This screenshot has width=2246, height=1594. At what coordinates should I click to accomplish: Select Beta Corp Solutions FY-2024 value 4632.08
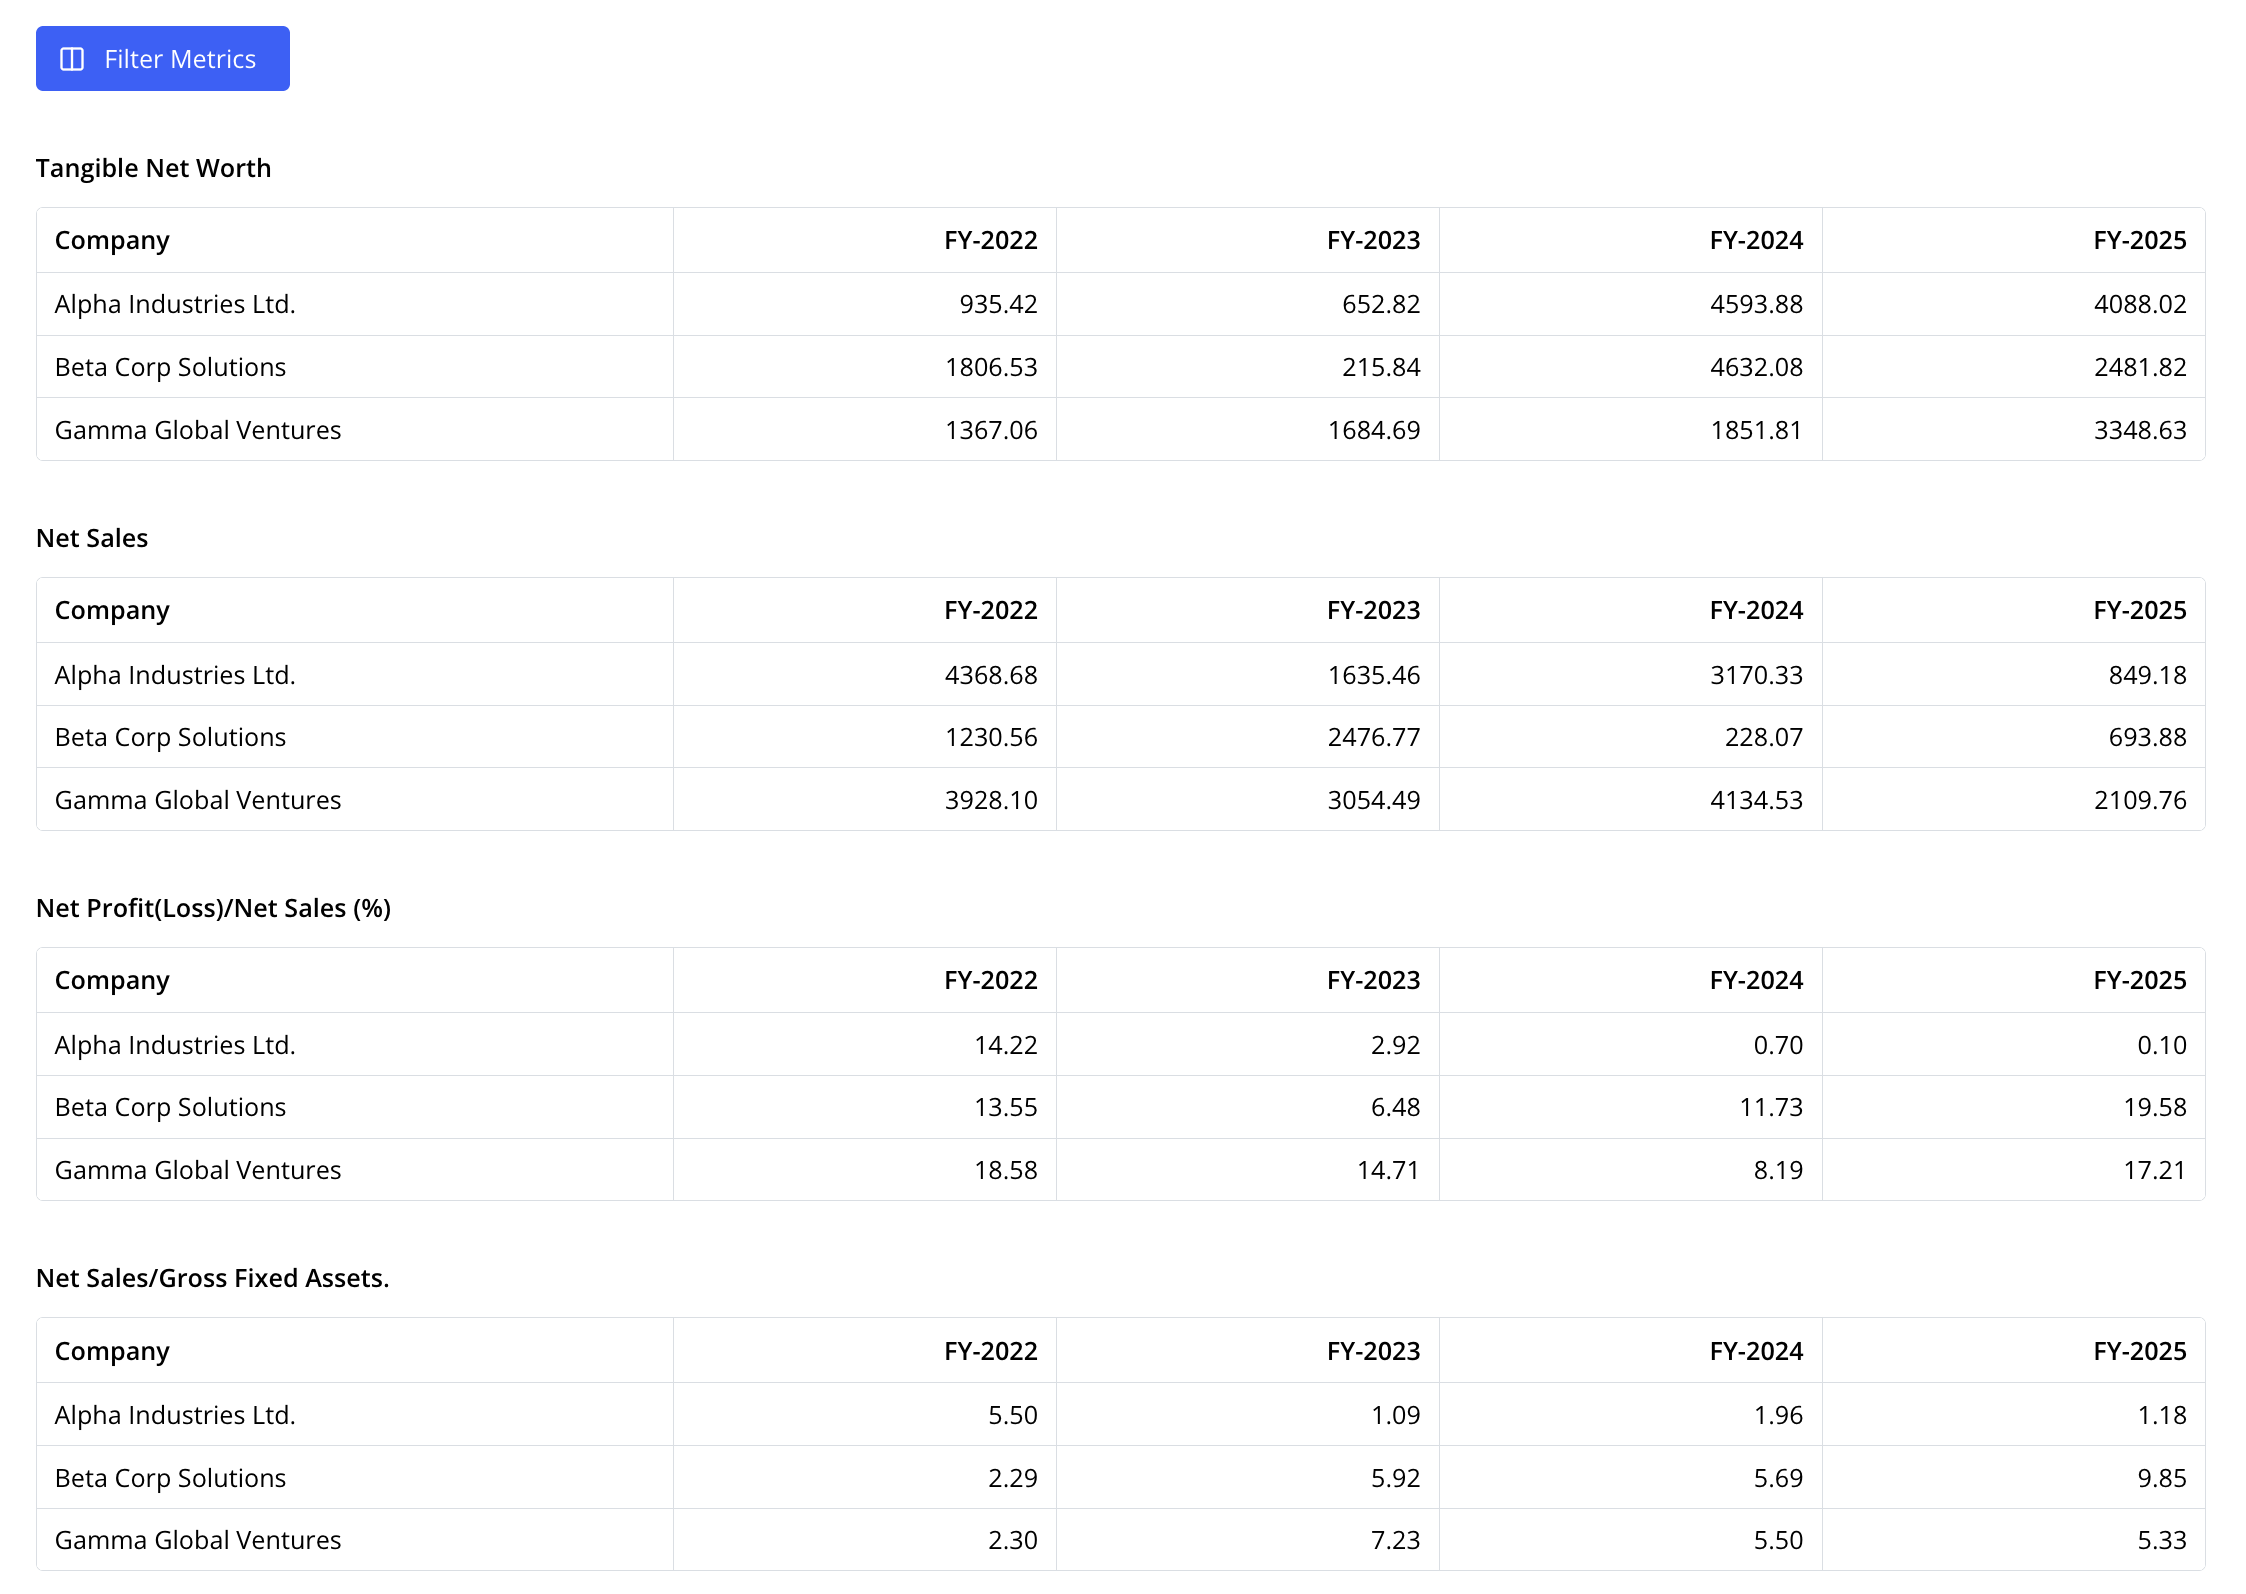[x=1756, y=367]
